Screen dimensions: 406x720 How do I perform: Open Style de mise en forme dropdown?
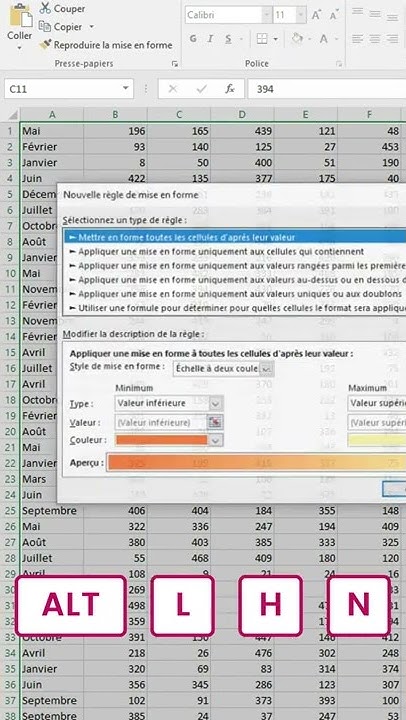pyautogui.click(x=267, y=369)
